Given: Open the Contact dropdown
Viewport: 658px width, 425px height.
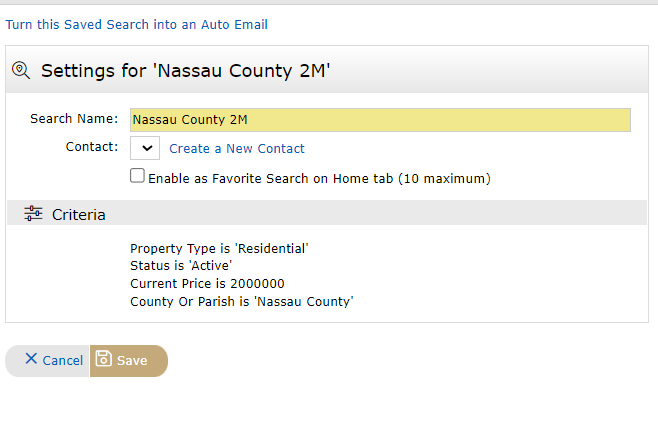Looking at the screenshot, I should pyautogui.click(x=145, y=148).
